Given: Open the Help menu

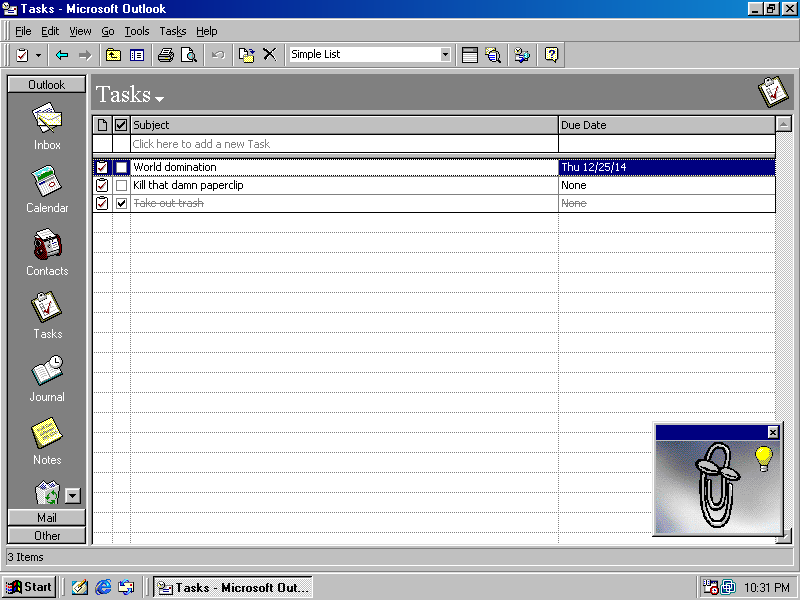Looking at the screenshot, I should pos(207,31).
